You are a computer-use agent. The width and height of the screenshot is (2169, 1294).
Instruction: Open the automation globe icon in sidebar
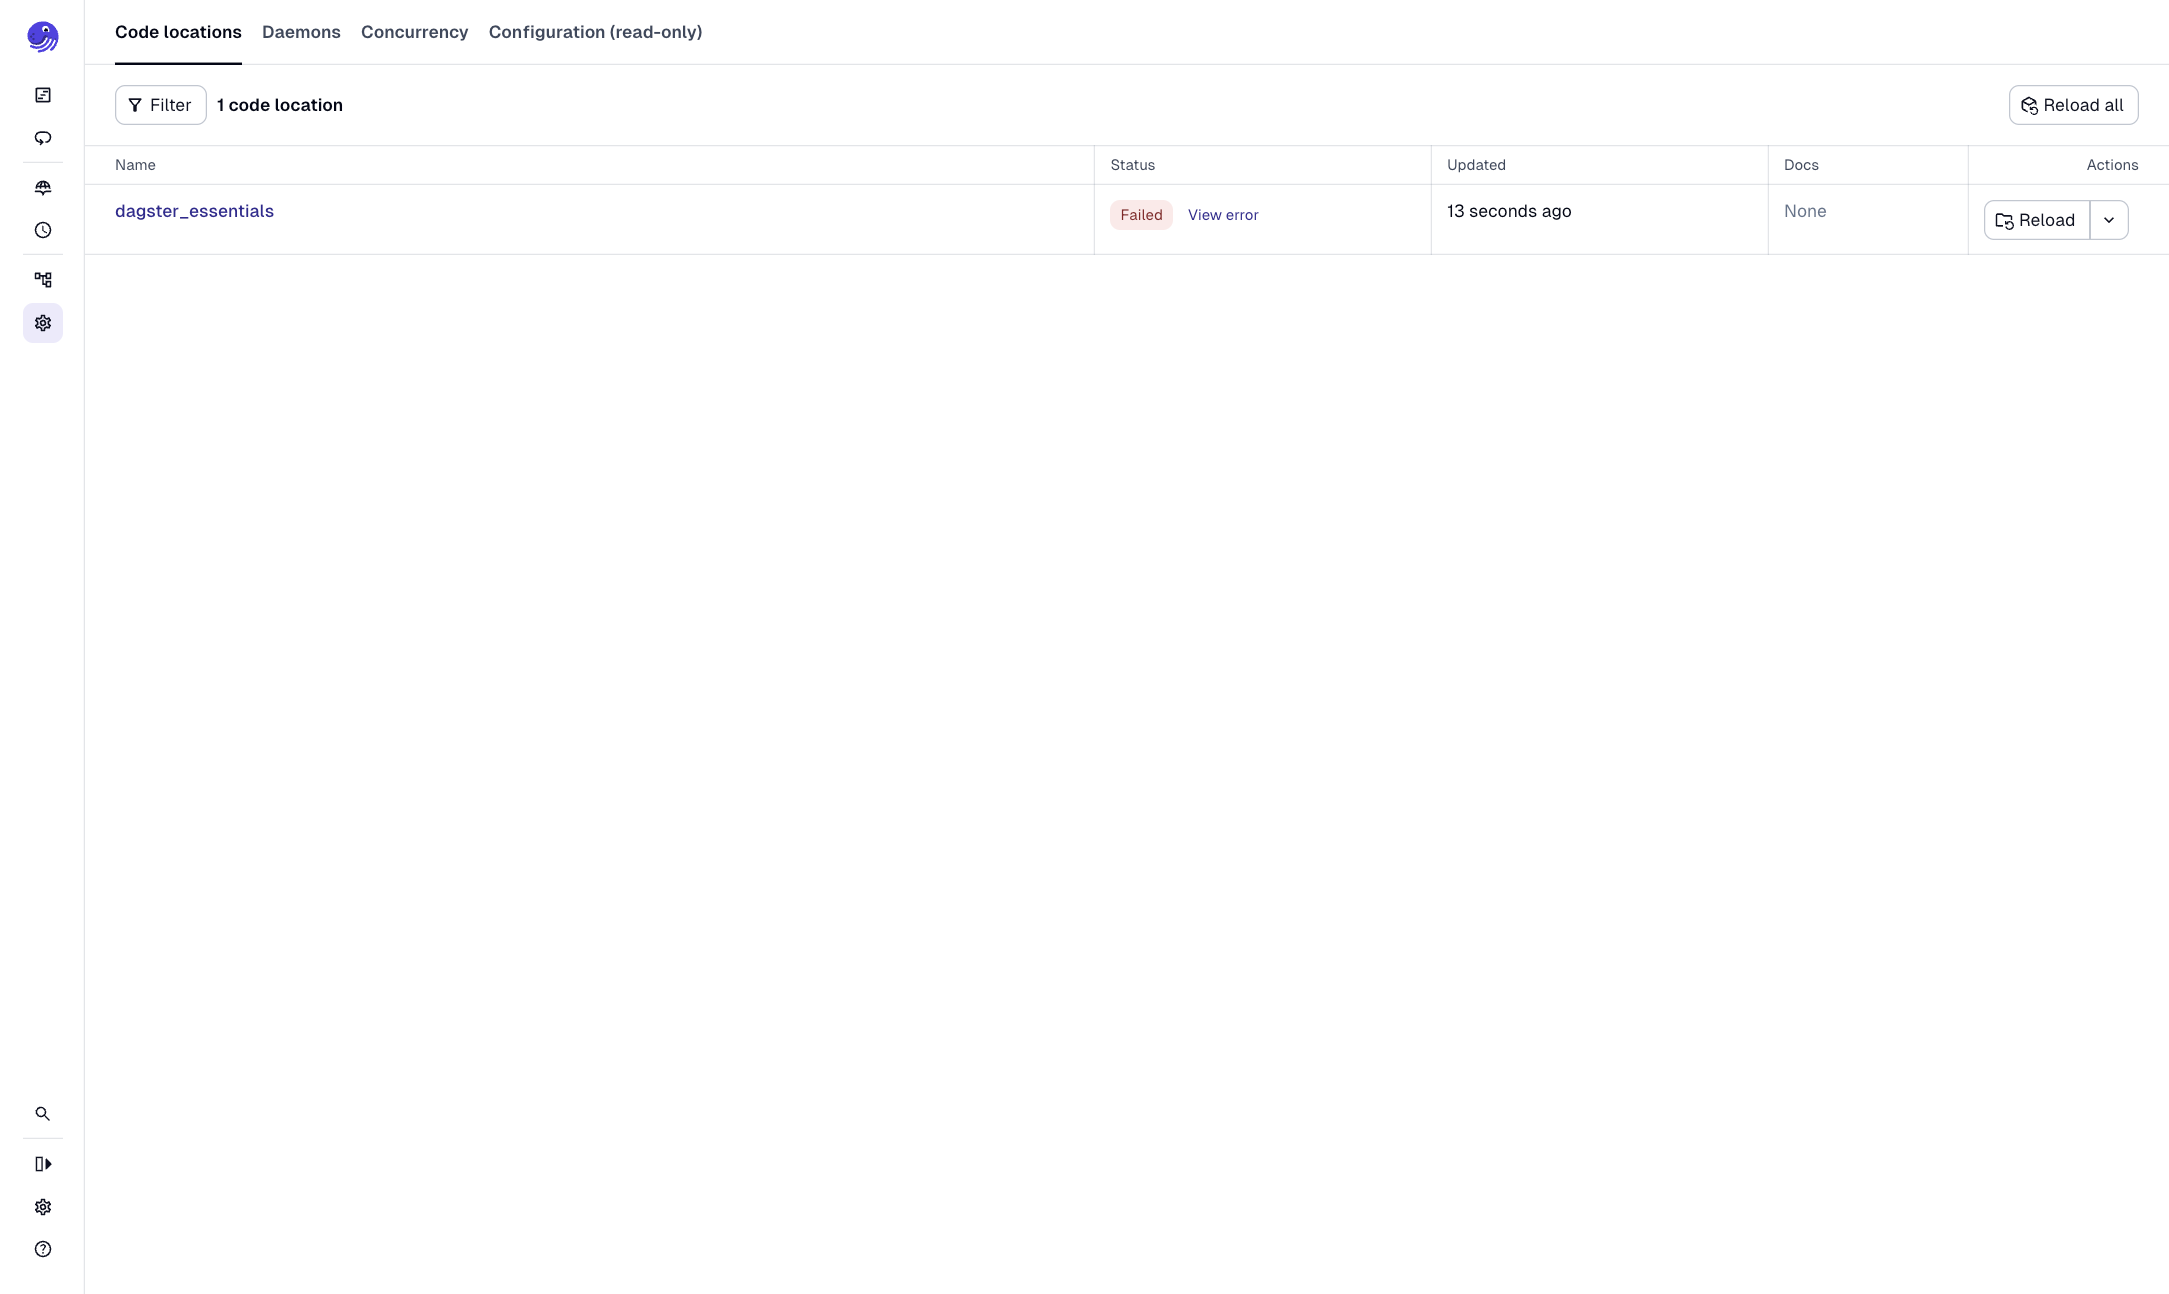(x=42, y=187)
